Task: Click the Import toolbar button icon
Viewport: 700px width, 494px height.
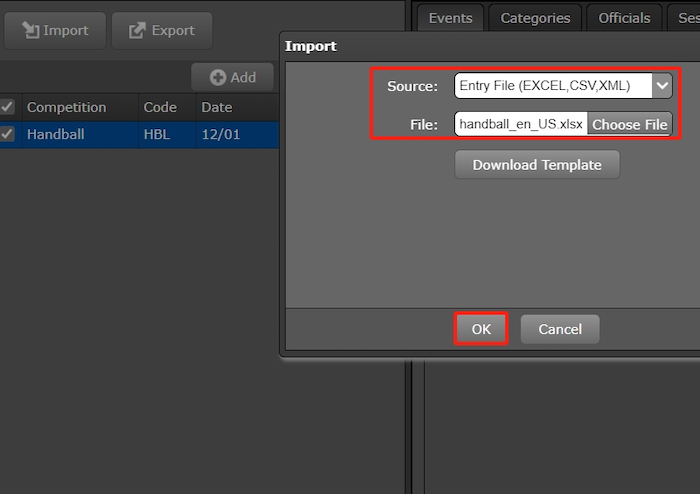Action: tap(31, 31)
